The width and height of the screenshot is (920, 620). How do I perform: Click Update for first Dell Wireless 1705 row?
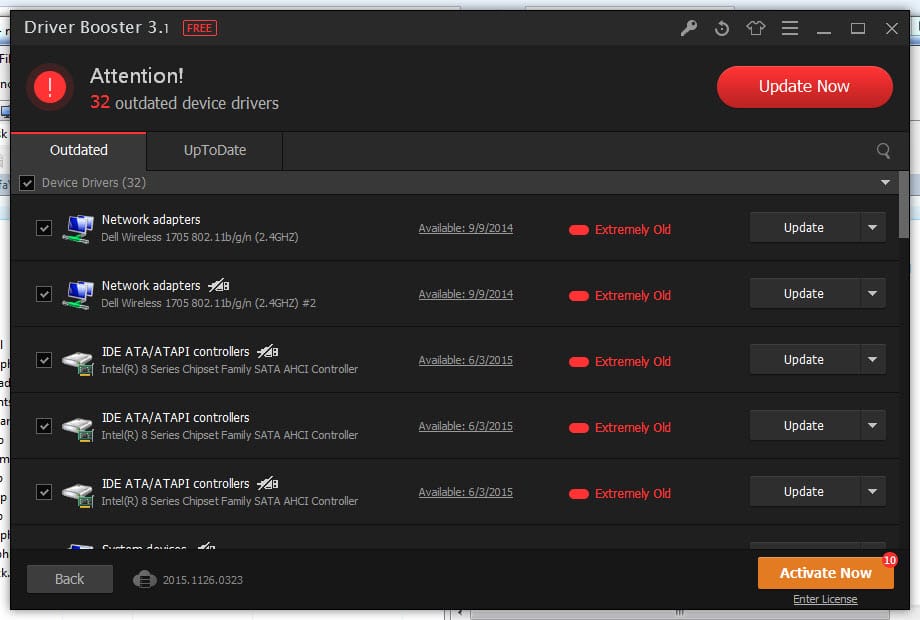click(804, 228)
